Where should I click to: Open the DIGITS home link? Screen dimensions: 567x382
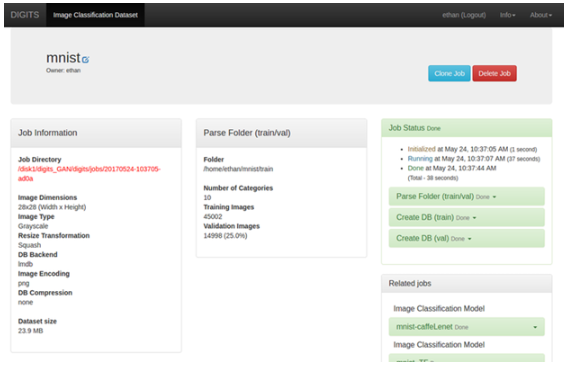click(25, 15)
